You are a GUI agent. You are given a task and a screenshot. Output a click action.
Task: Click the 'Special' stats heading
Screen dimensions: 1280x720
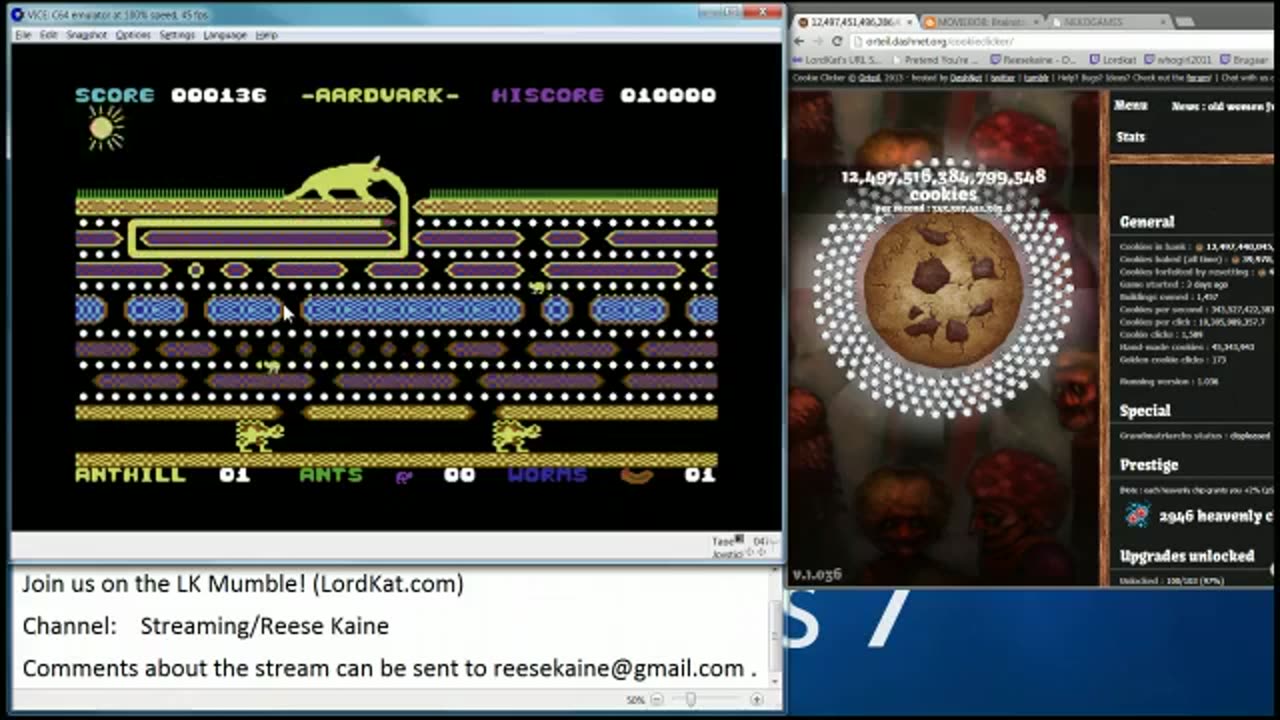tap(1145, 410)
